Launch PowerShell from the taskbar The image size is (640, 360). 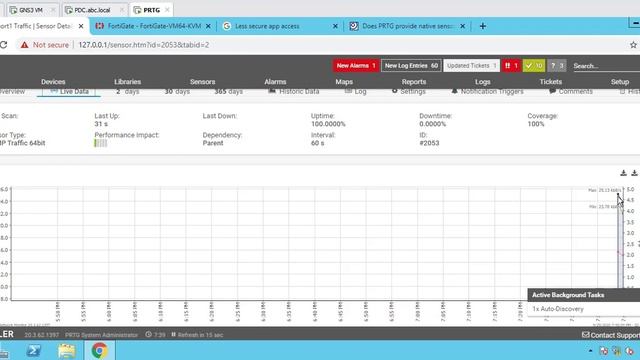(x=33, y=350)
